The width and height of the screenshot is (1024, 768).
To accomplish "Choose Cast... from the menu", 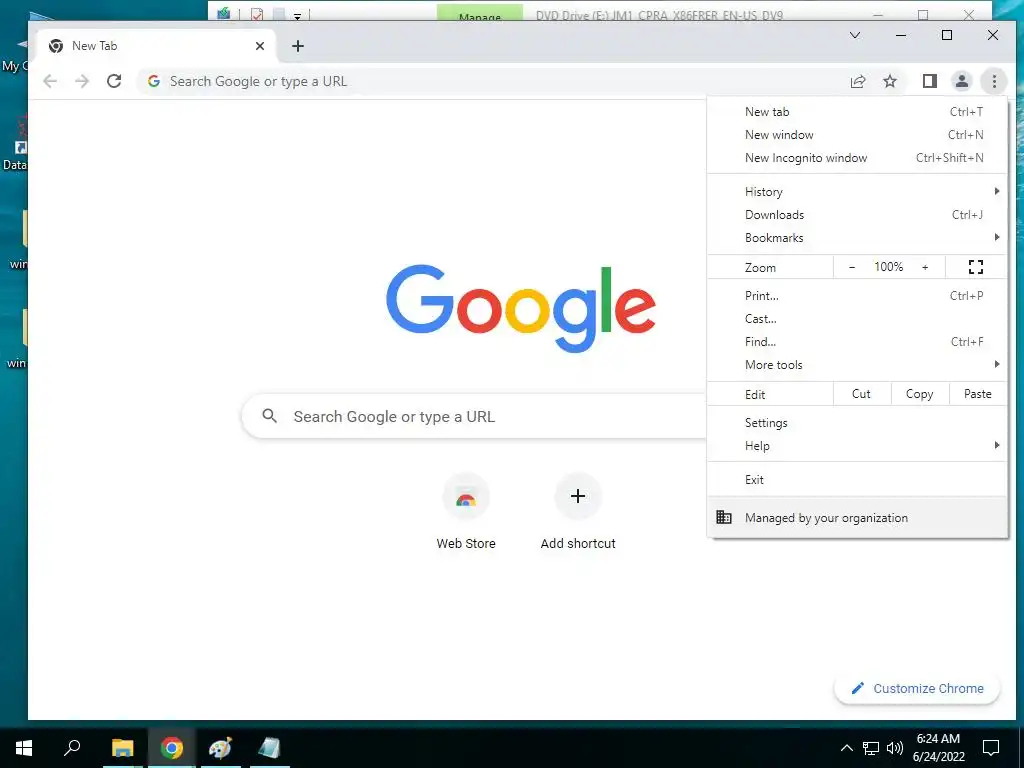I will click(x=857, y=319).
